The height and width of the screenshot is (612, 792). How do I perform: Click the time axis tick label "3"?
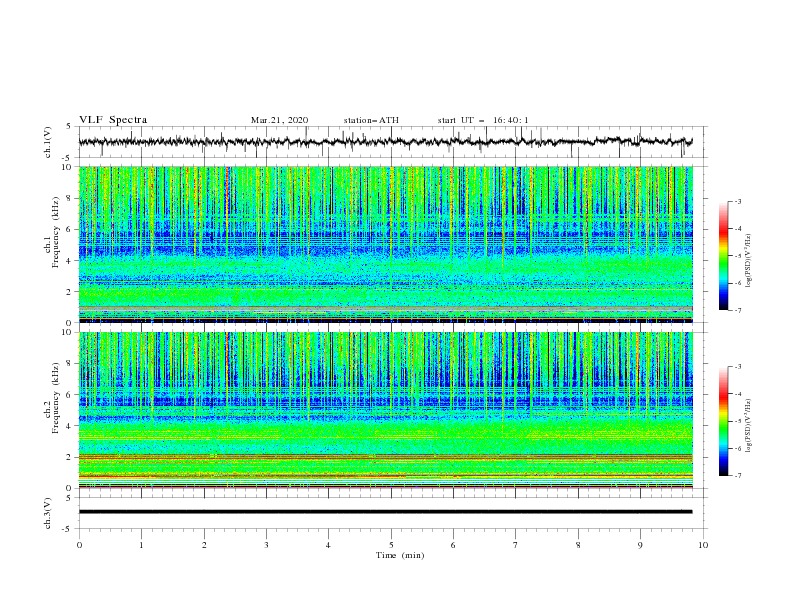click(x=266, y=545)
